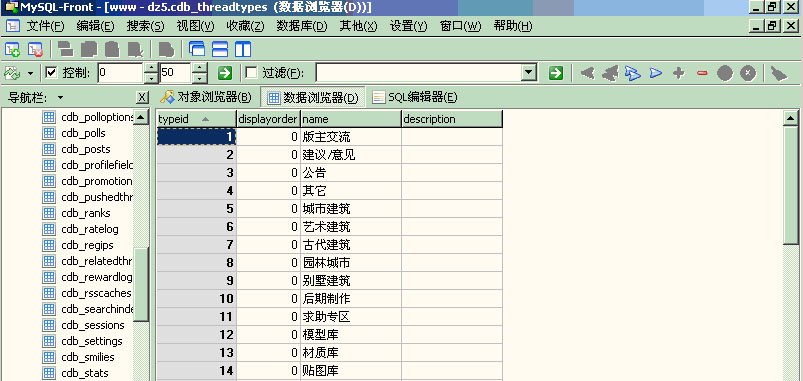Click the broom clear icon in toolbar
This screenshot has height=381, width=803.
pyautogui.click(x=778, y=73)
